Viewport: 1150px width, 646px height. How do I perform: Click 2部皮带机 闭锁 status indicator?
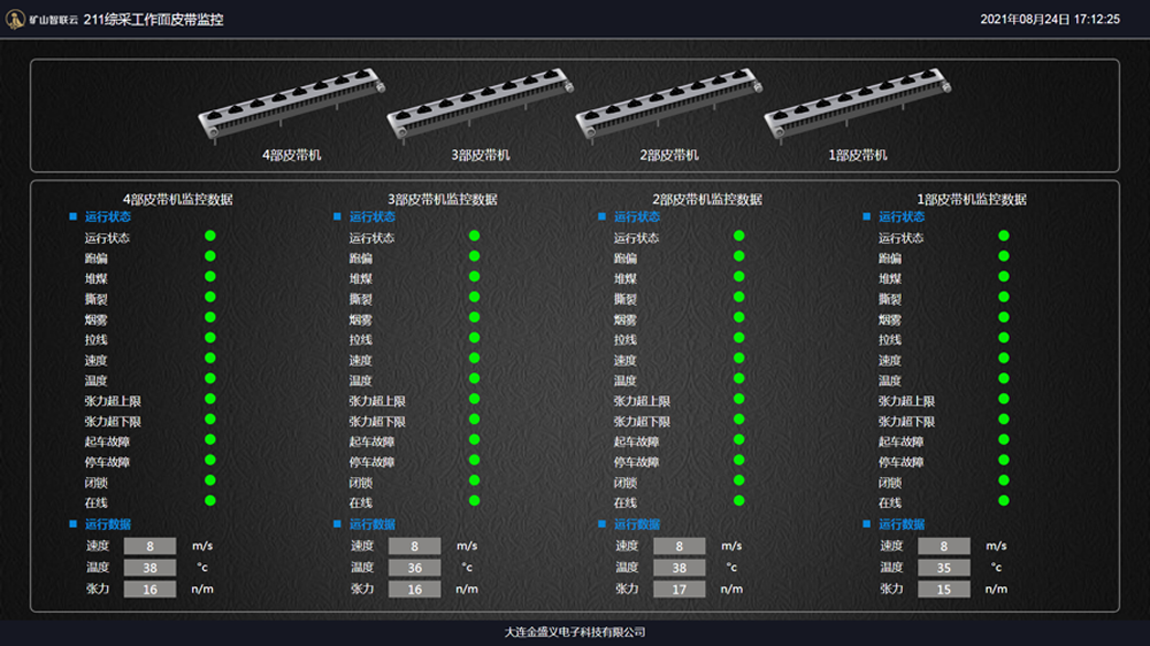click(x=739, y=481)
